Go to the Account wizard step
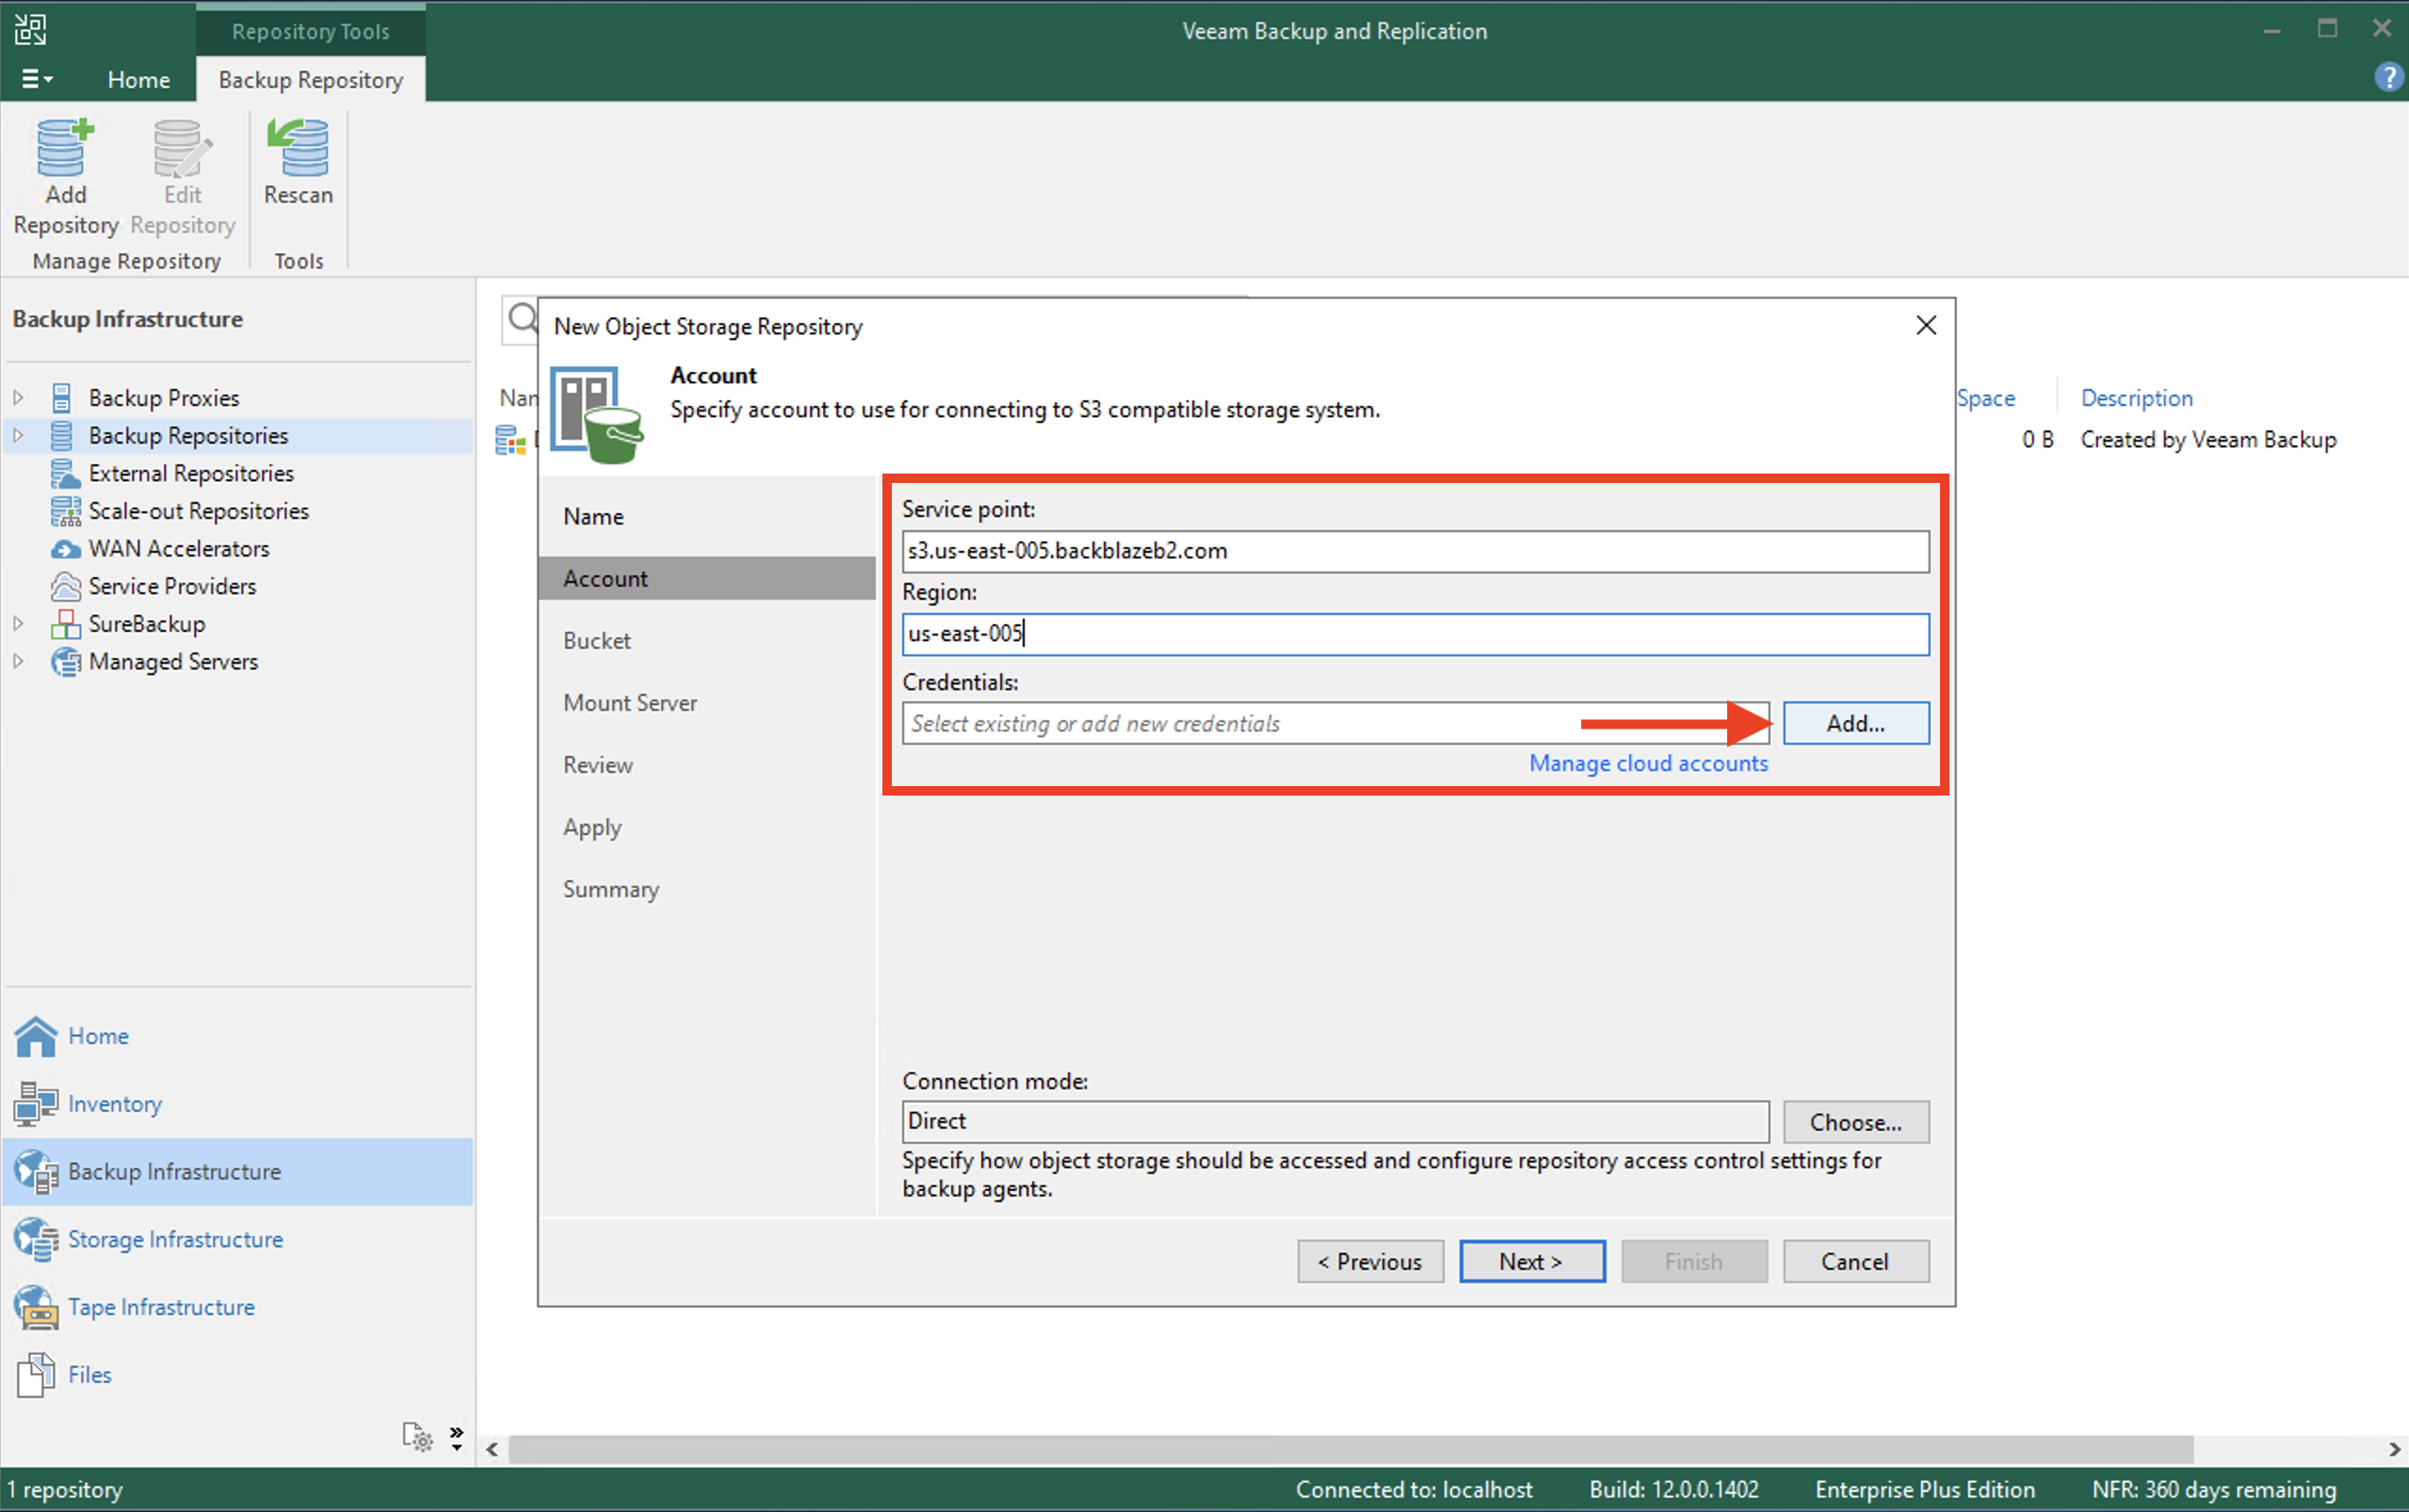The image size is (2409, 1512). click(x=707, y=578)
